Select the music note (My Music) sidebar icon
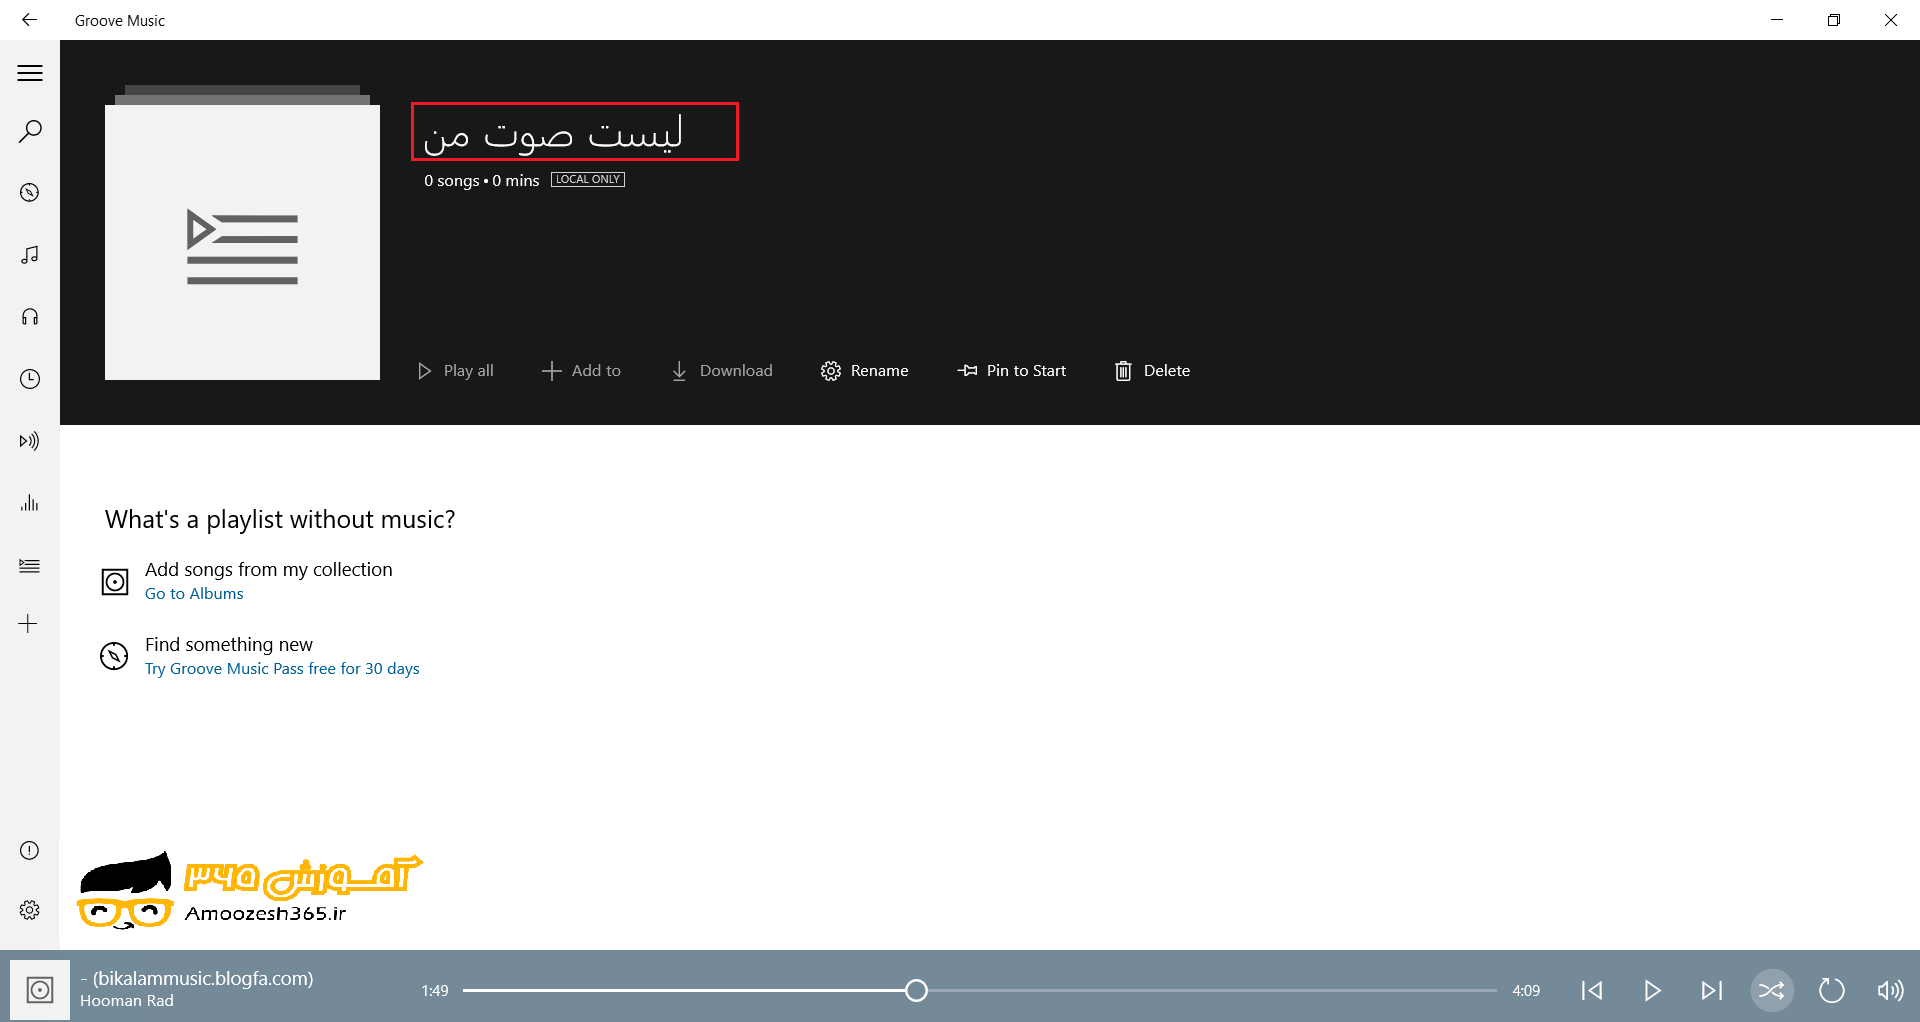1920x1022 pixels. click(x=29, y=255)
